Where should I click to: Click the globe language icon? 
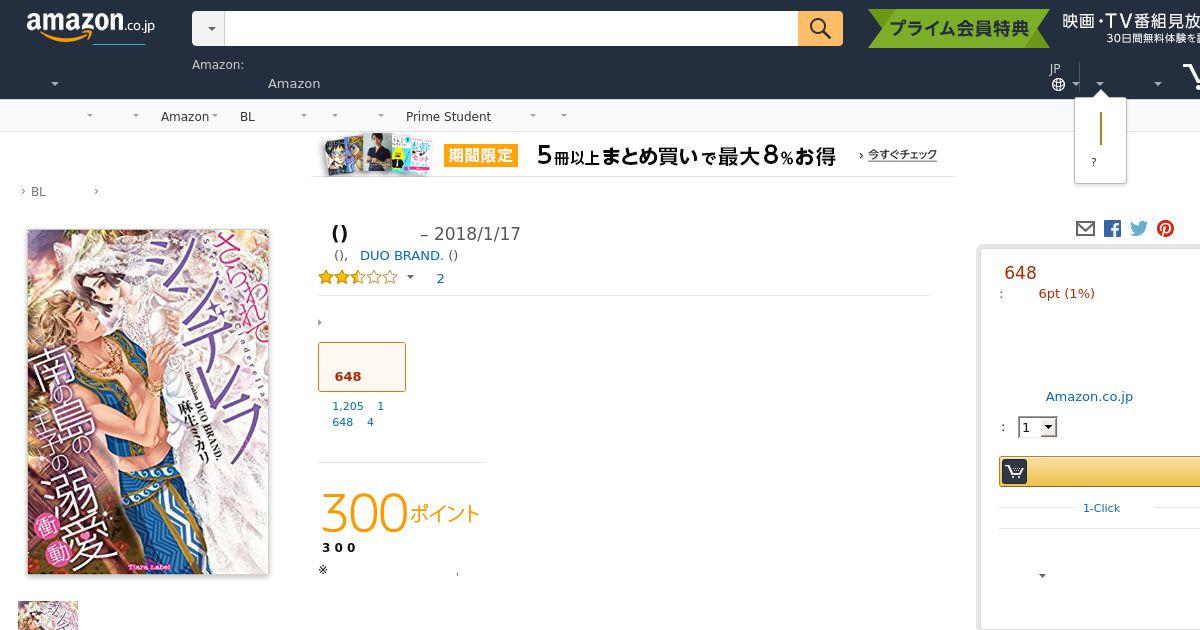tap(1058, 85)
